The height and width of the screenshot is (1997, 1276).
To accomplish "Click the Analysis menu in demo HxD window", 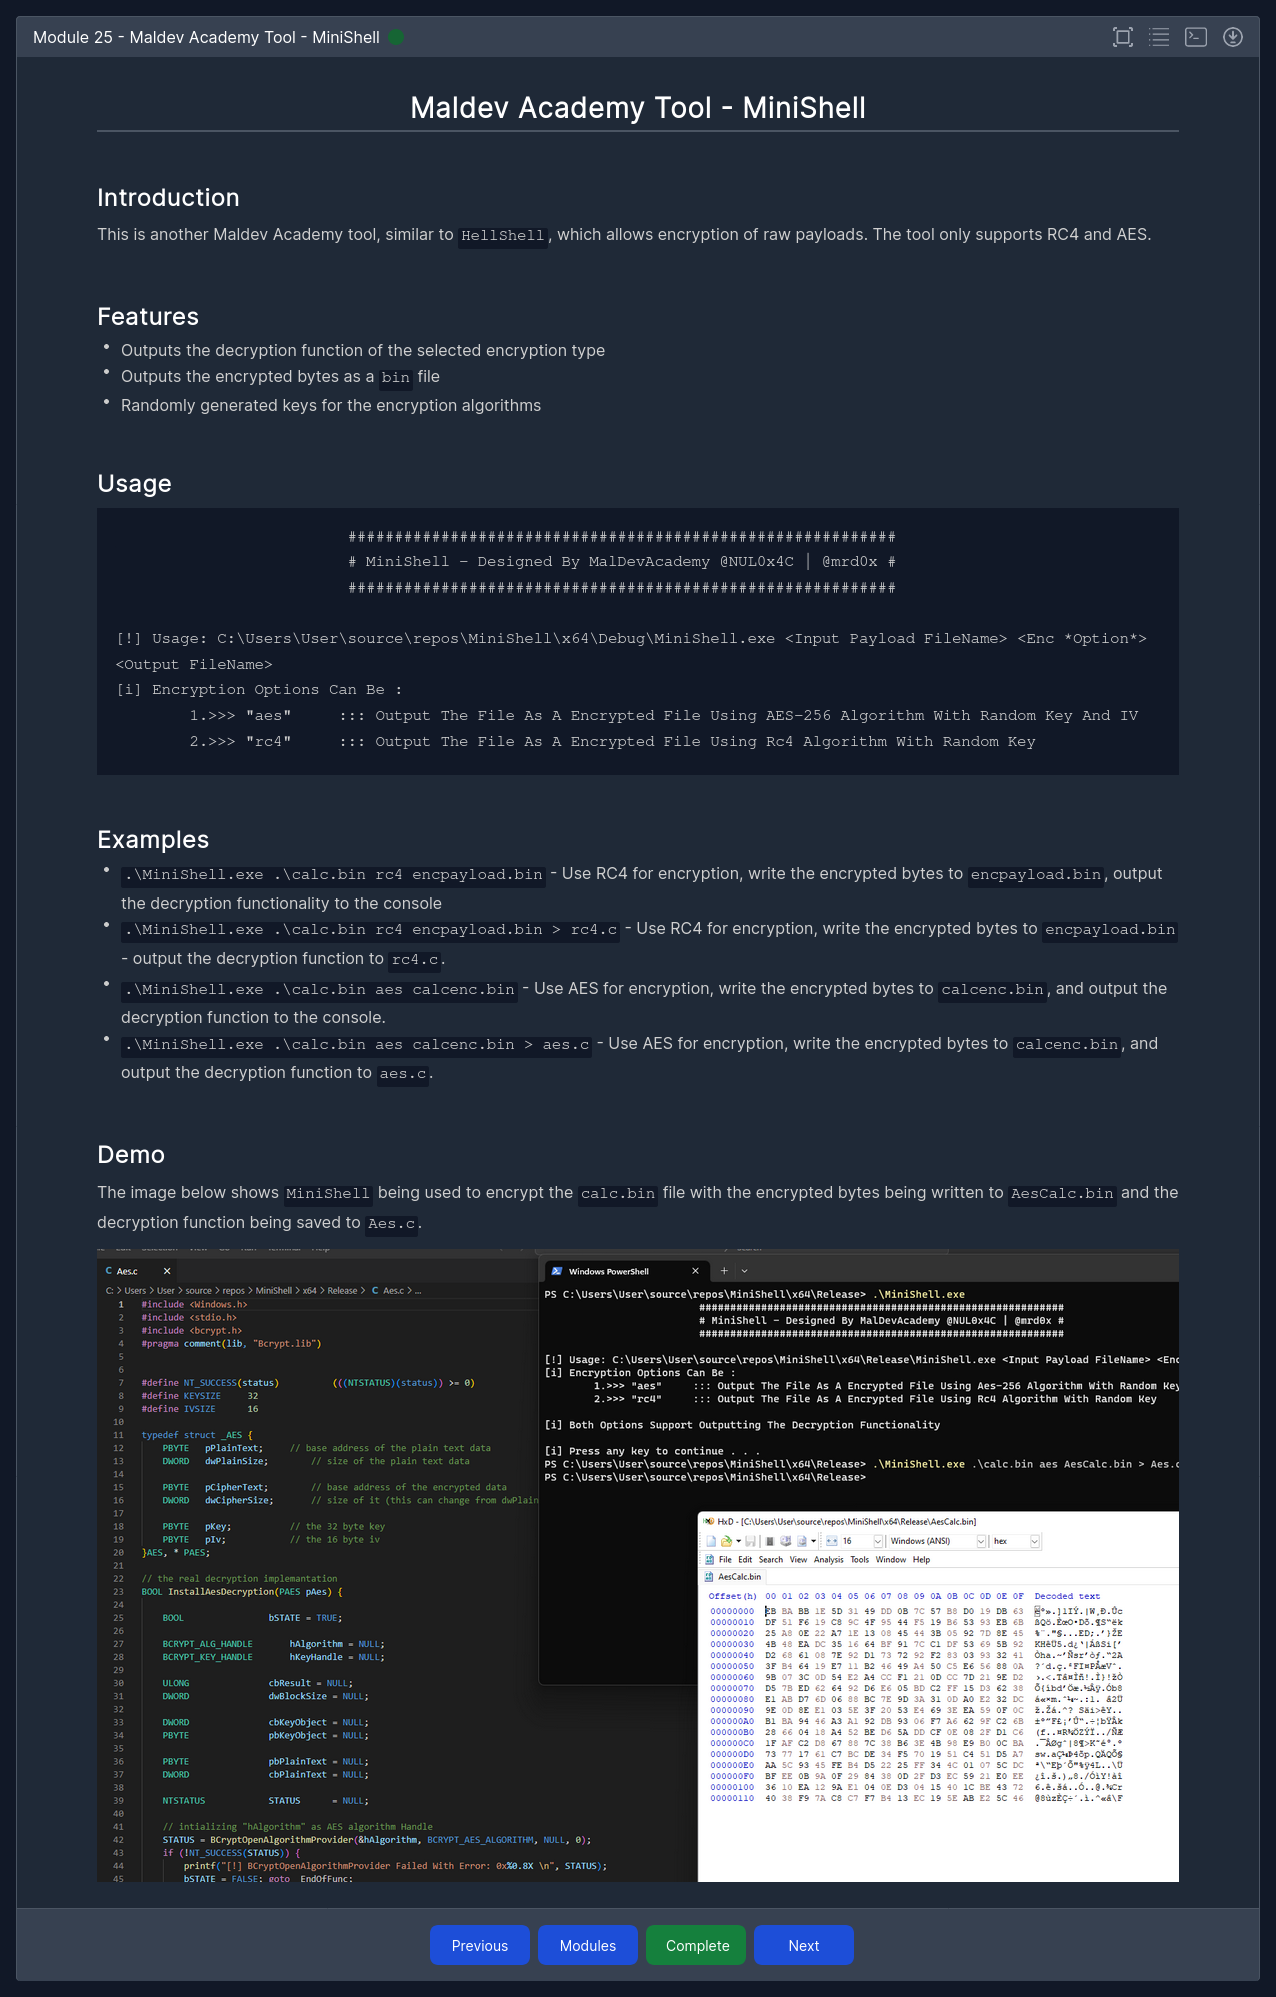I will 828,1559.
